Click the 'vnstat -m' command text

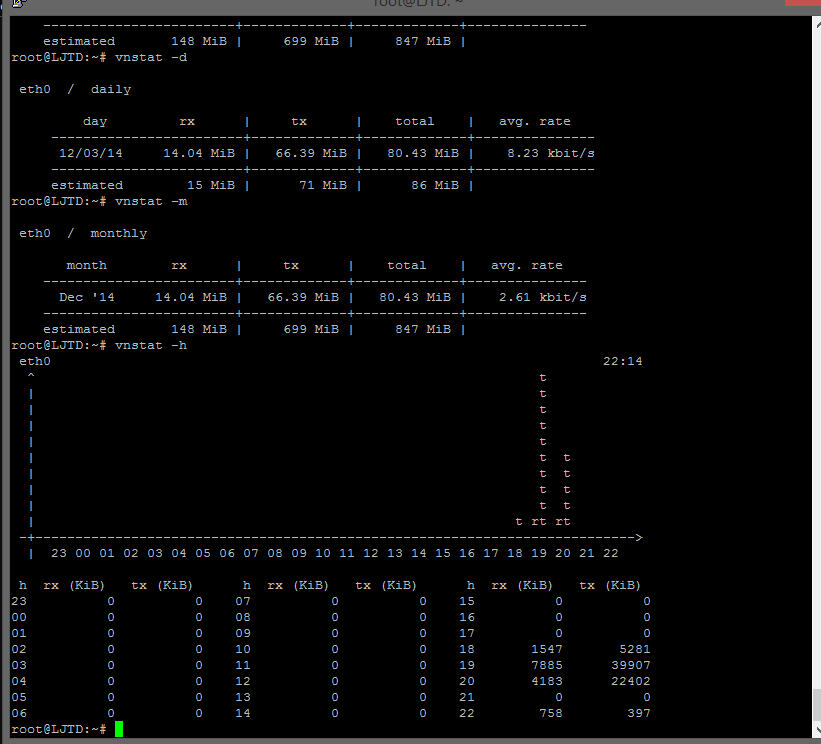[151, 201]
